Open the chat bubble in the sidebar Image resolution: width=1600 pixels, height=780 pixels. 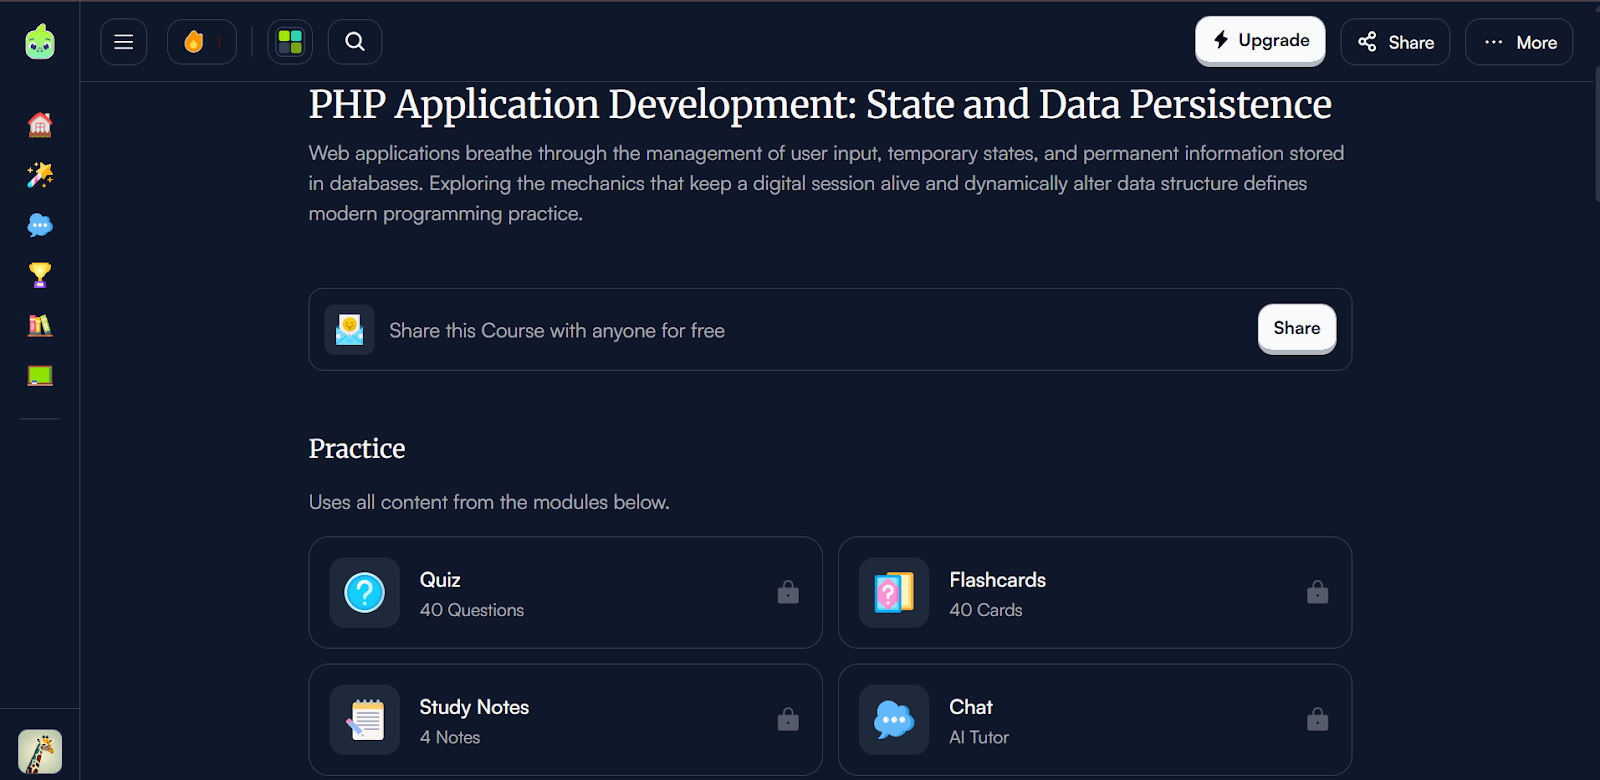pos(40,225)
